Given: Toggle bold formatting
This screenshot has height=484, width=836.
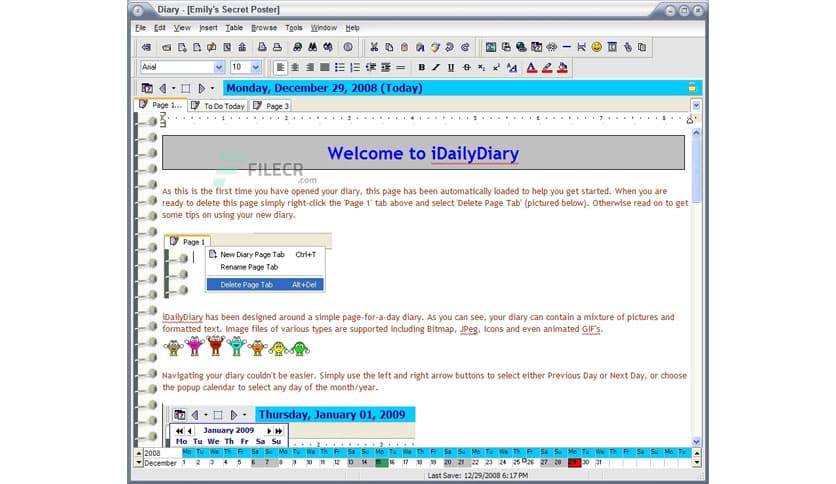Looking at the screenshot, I should coord(421,68).
